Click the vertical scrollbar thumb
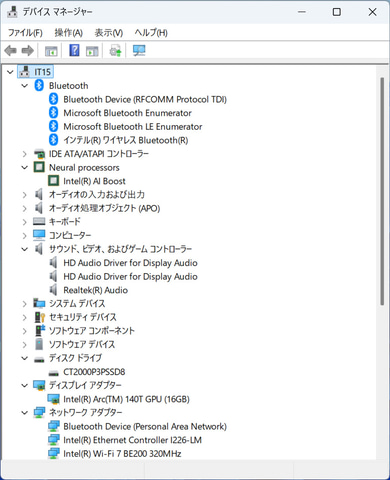 pos(382,191)
